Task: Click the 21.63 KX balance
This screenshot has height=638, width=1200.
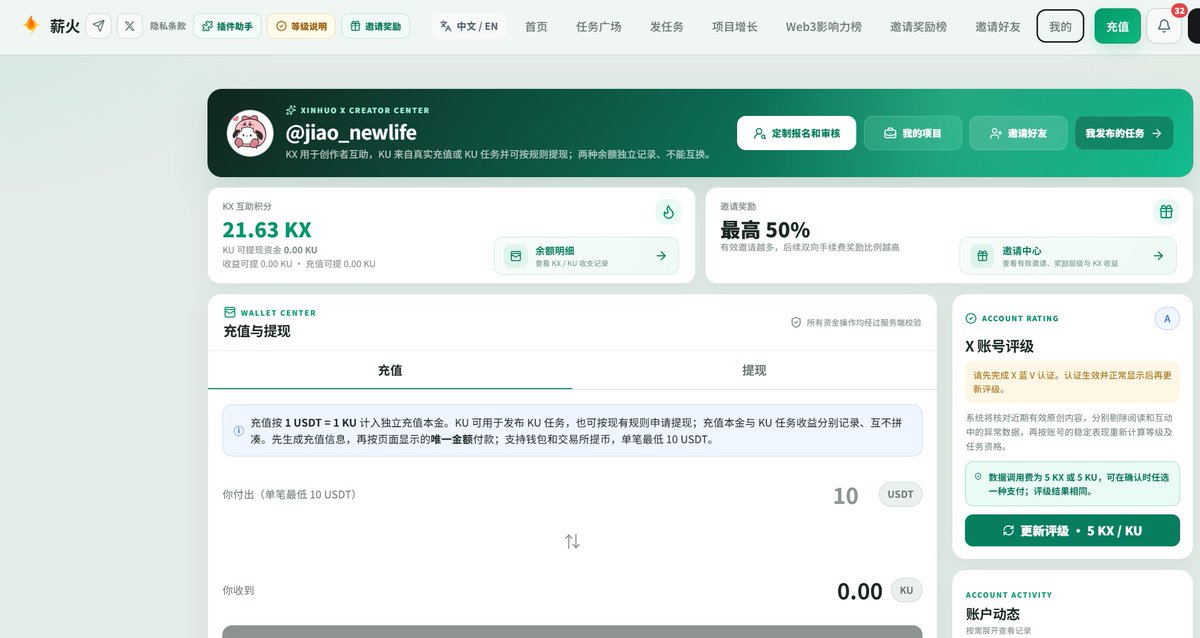Action: [x=267, y=230]
